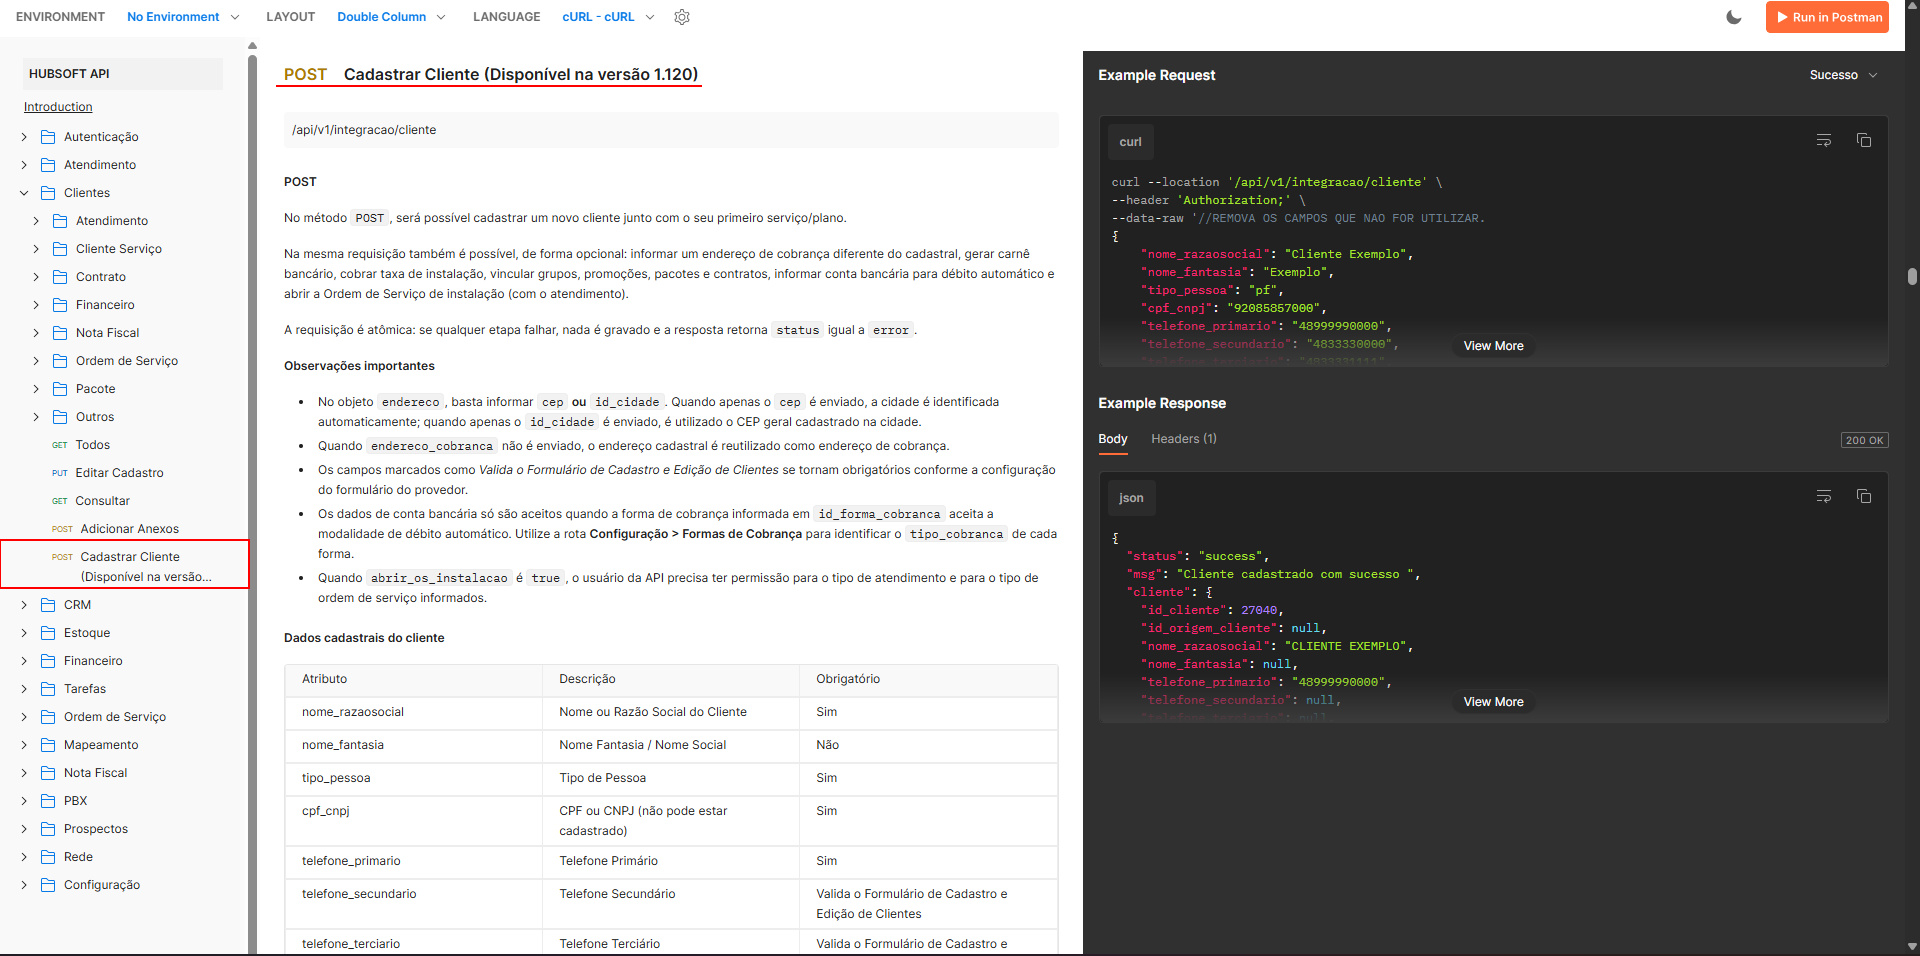Expand the top-level Ordem de Serviço chevron
1920x956 pixels.
24,717
